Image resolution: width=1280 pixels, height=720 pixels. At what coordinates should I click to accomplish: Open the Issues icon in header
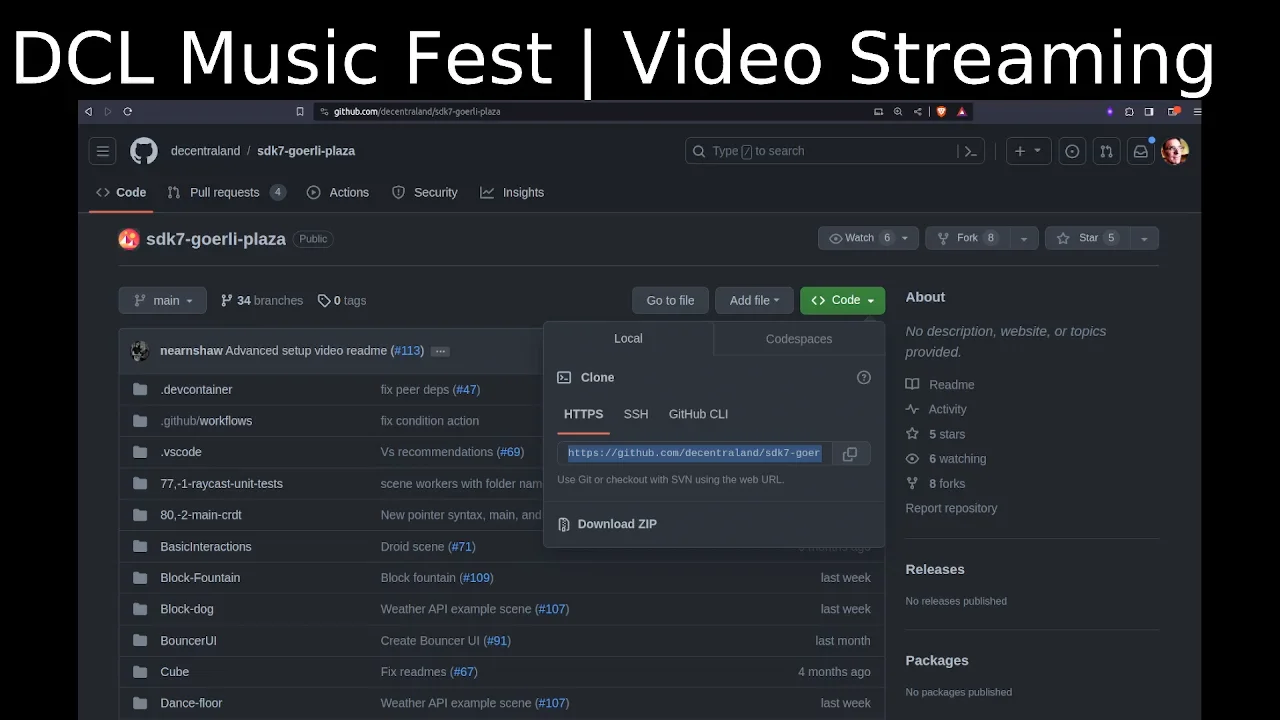(x=1072, y=151)
